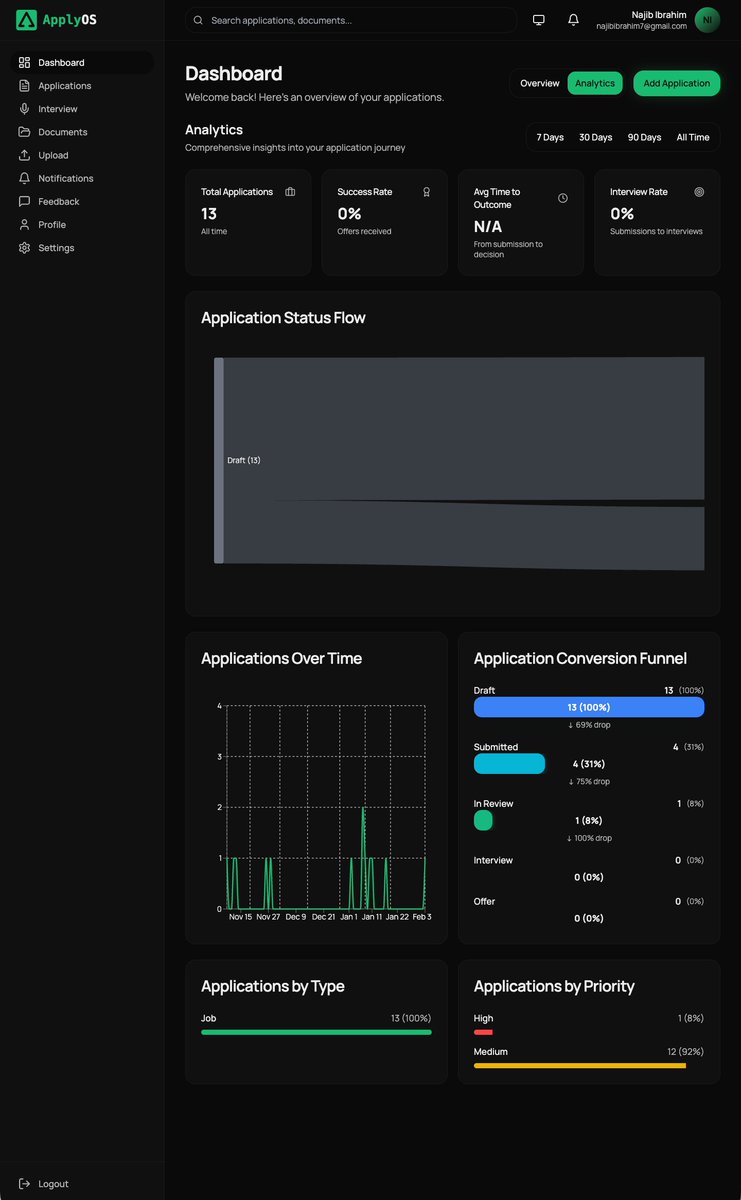741x1200 pixels.
Task: Click the Applications Over Time line chart
Action: pos(326,808)
